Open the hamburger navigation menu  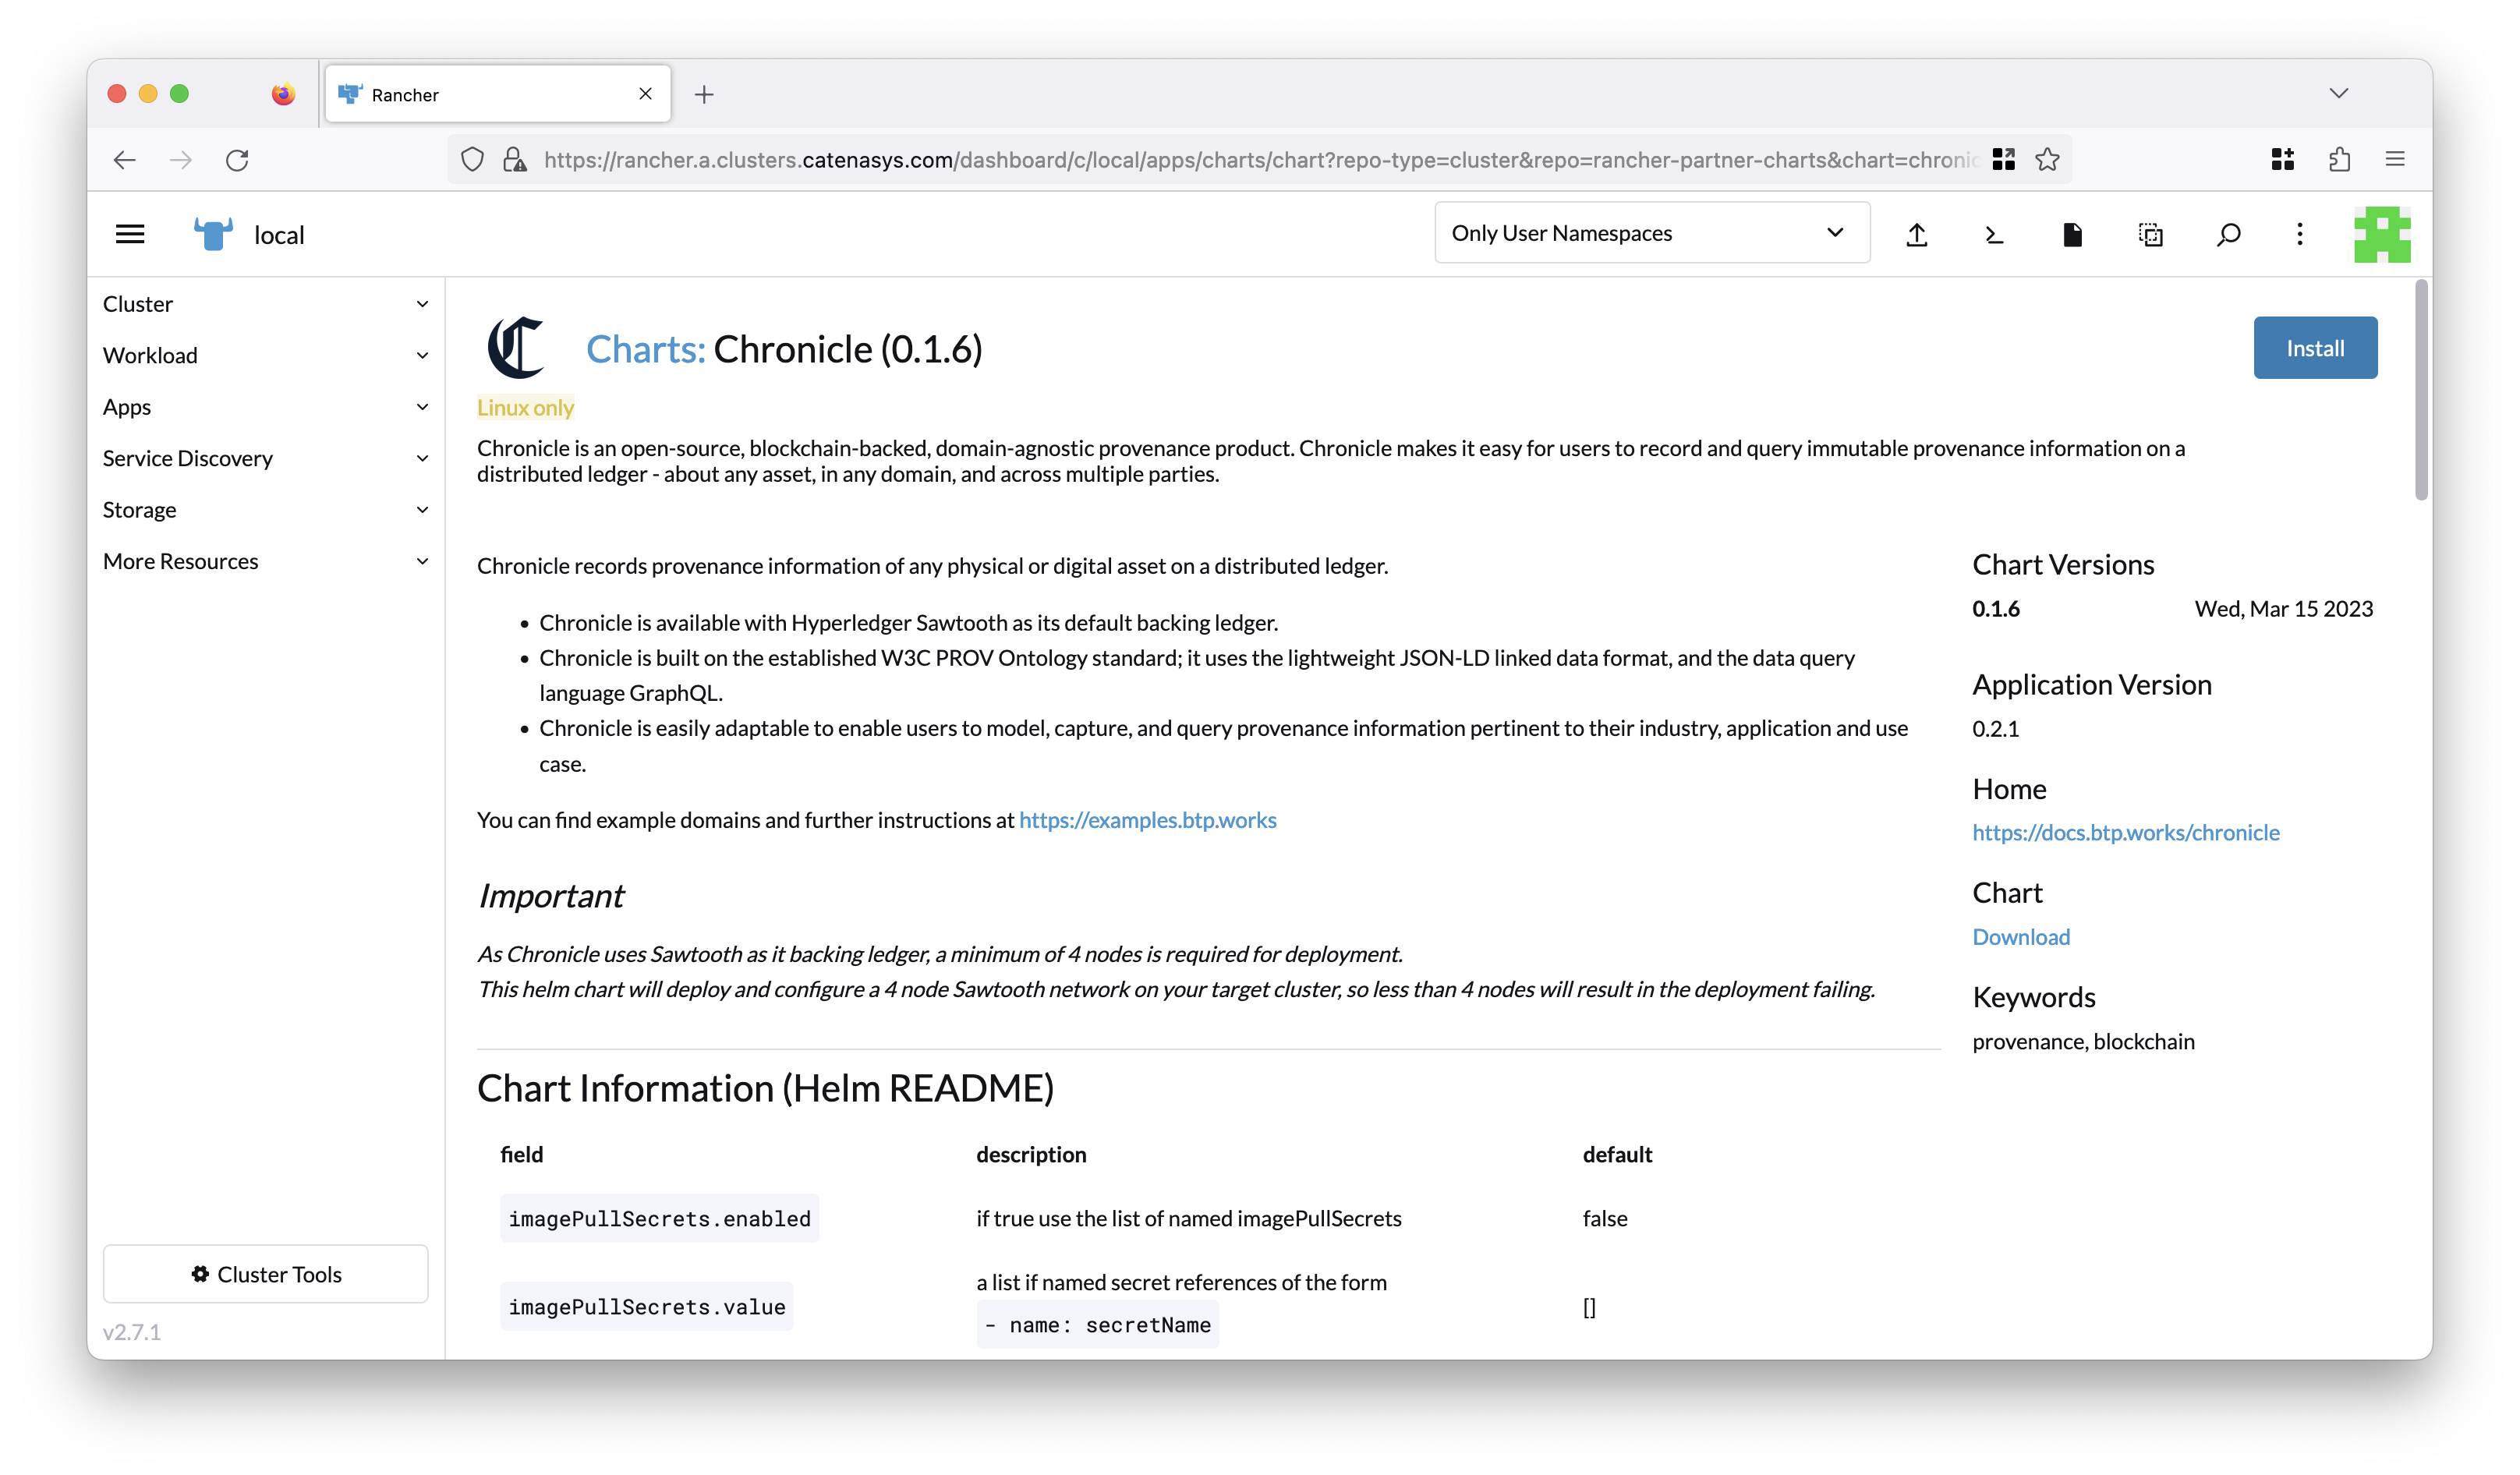point(130,234)
